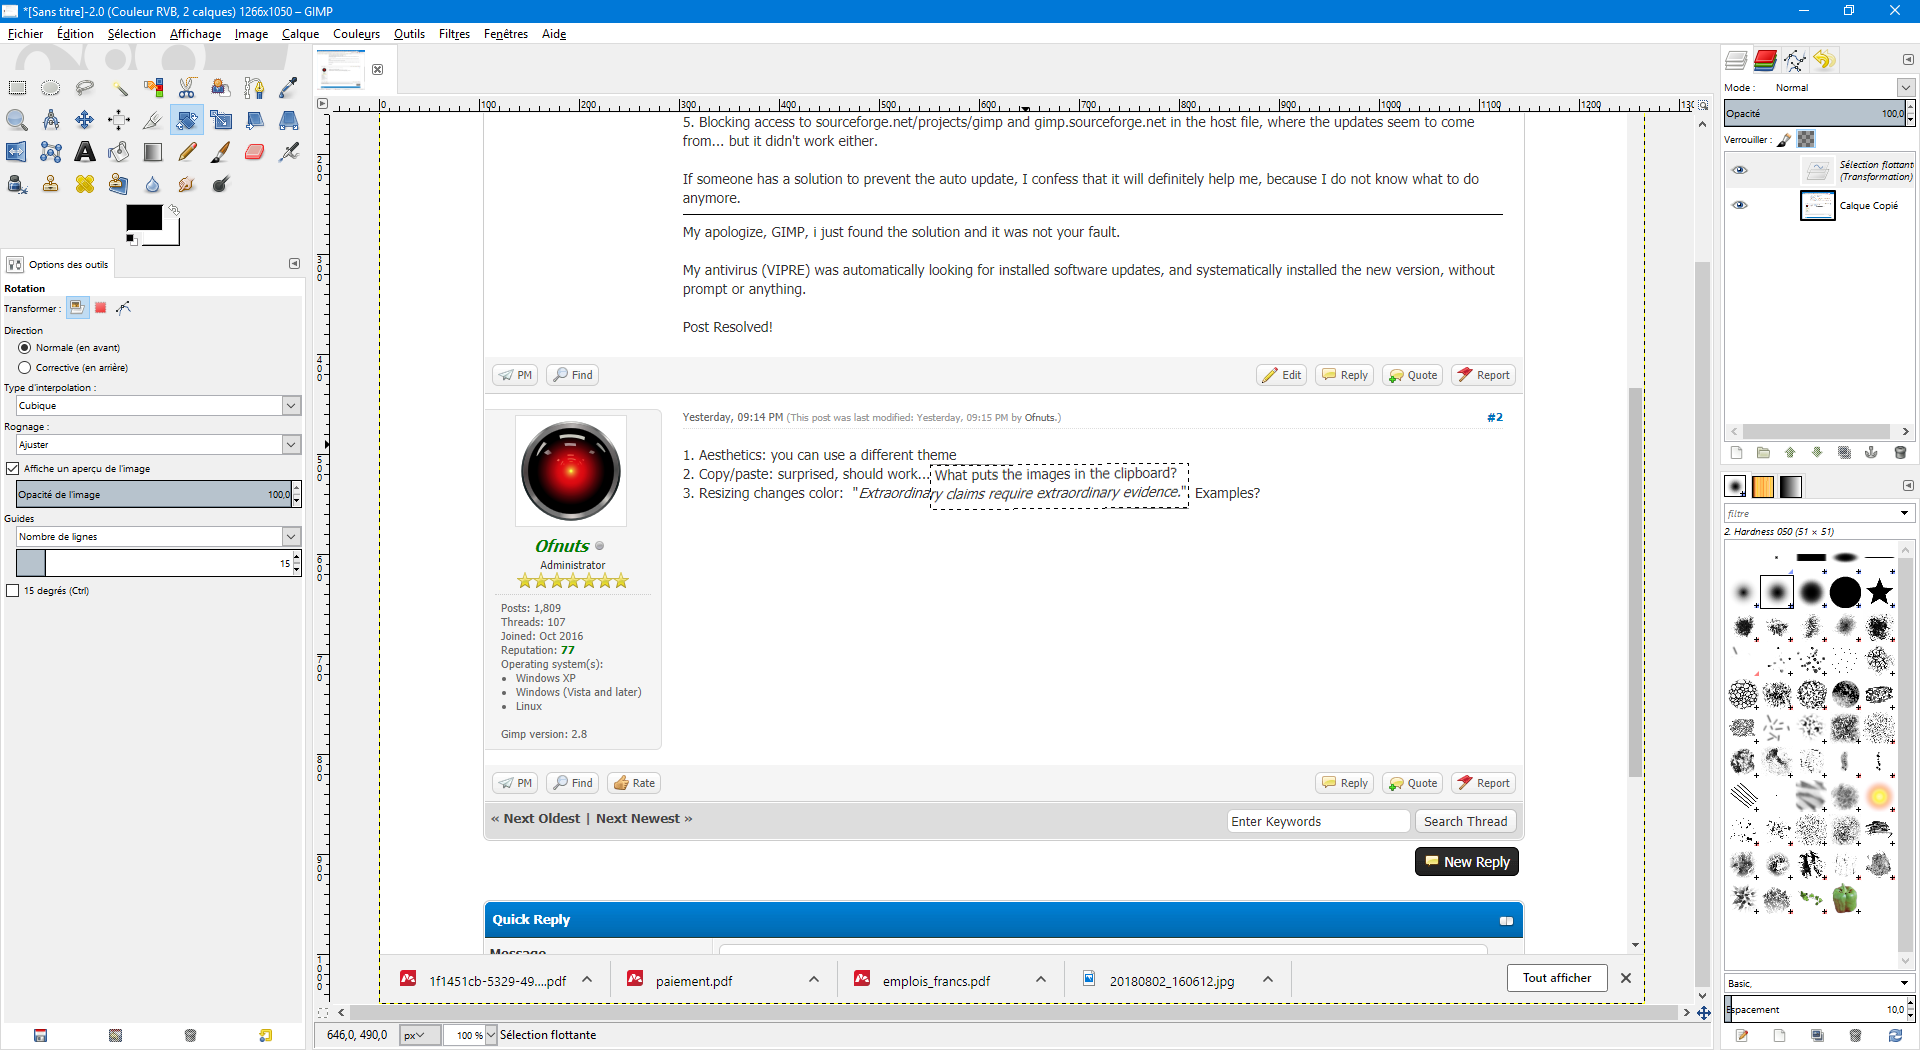Select the Heal tool
The height and width of the screenshot is (1050, 1920).
[x=85, y=184]
